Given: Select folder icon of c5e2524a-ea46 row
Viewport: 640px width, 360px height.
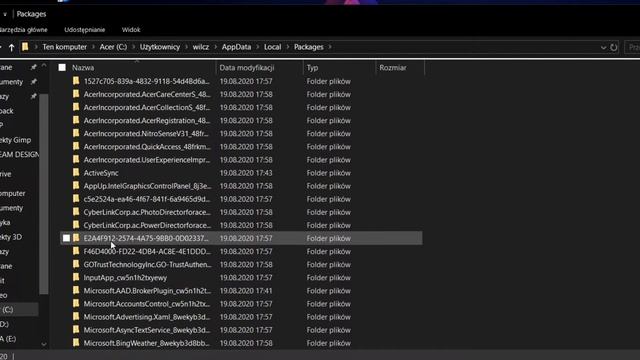Looking at the screenshot, I should [76, 198].
